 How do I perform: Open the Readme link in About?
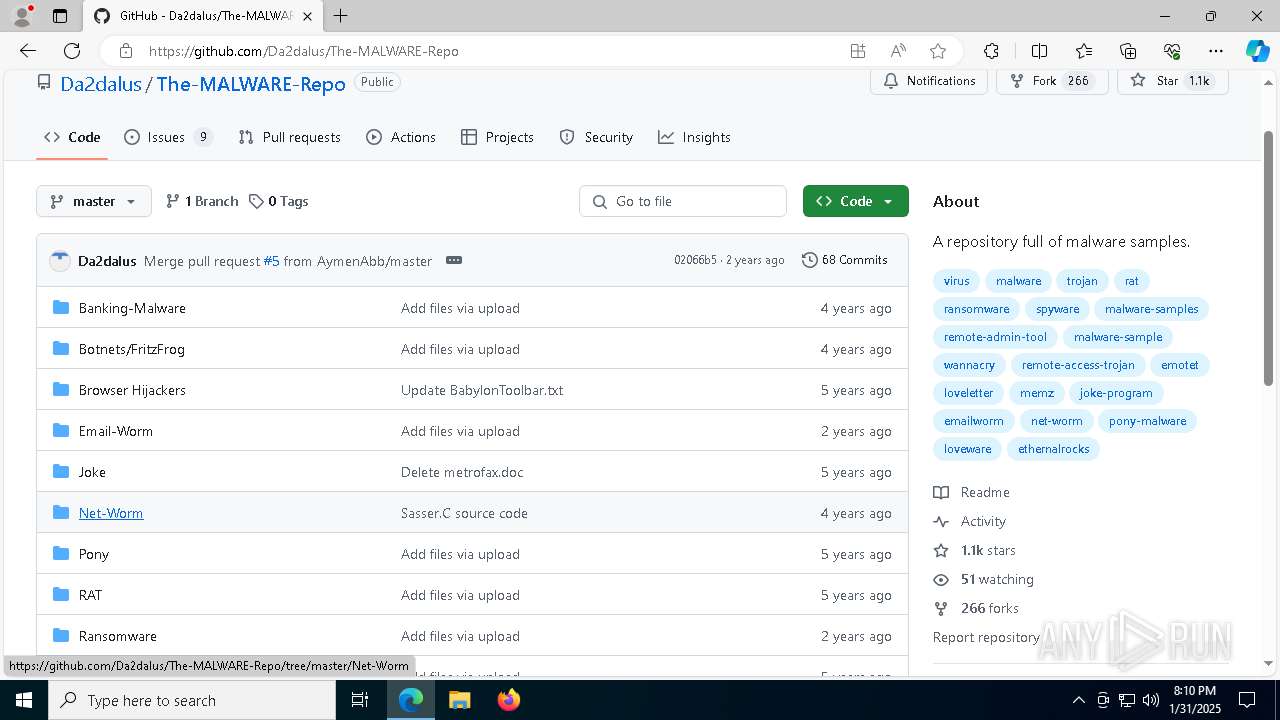click(x=972, y=492)
